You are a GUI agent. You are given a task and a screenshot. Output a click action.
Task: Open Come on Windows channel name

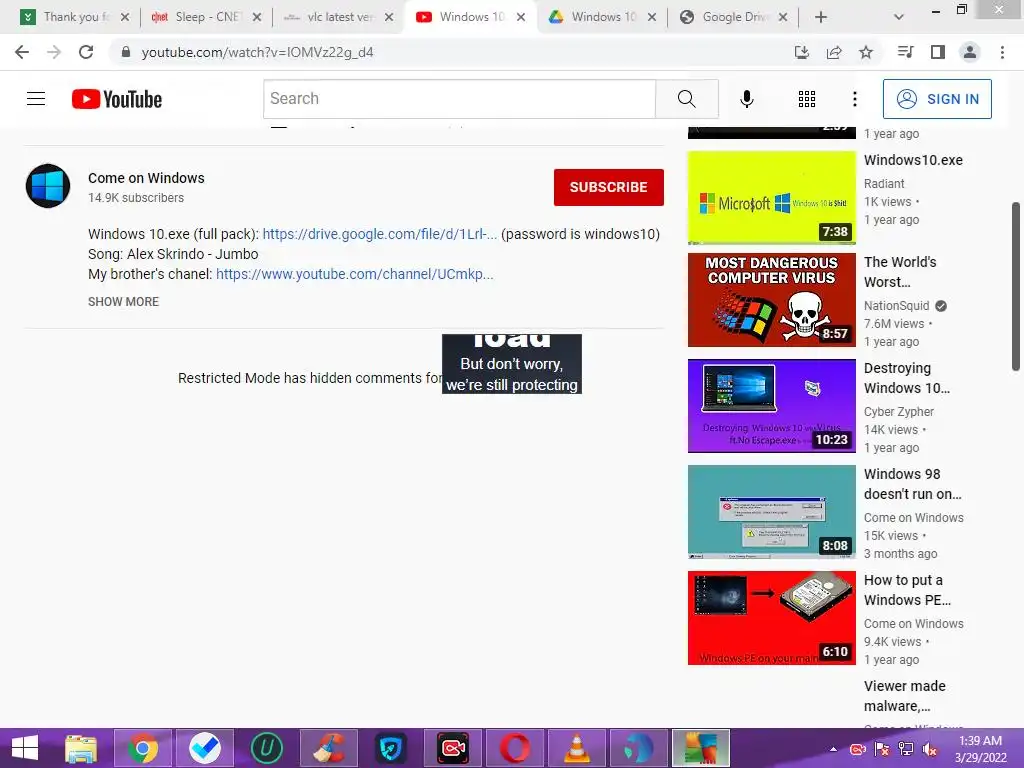coord(146,178)
